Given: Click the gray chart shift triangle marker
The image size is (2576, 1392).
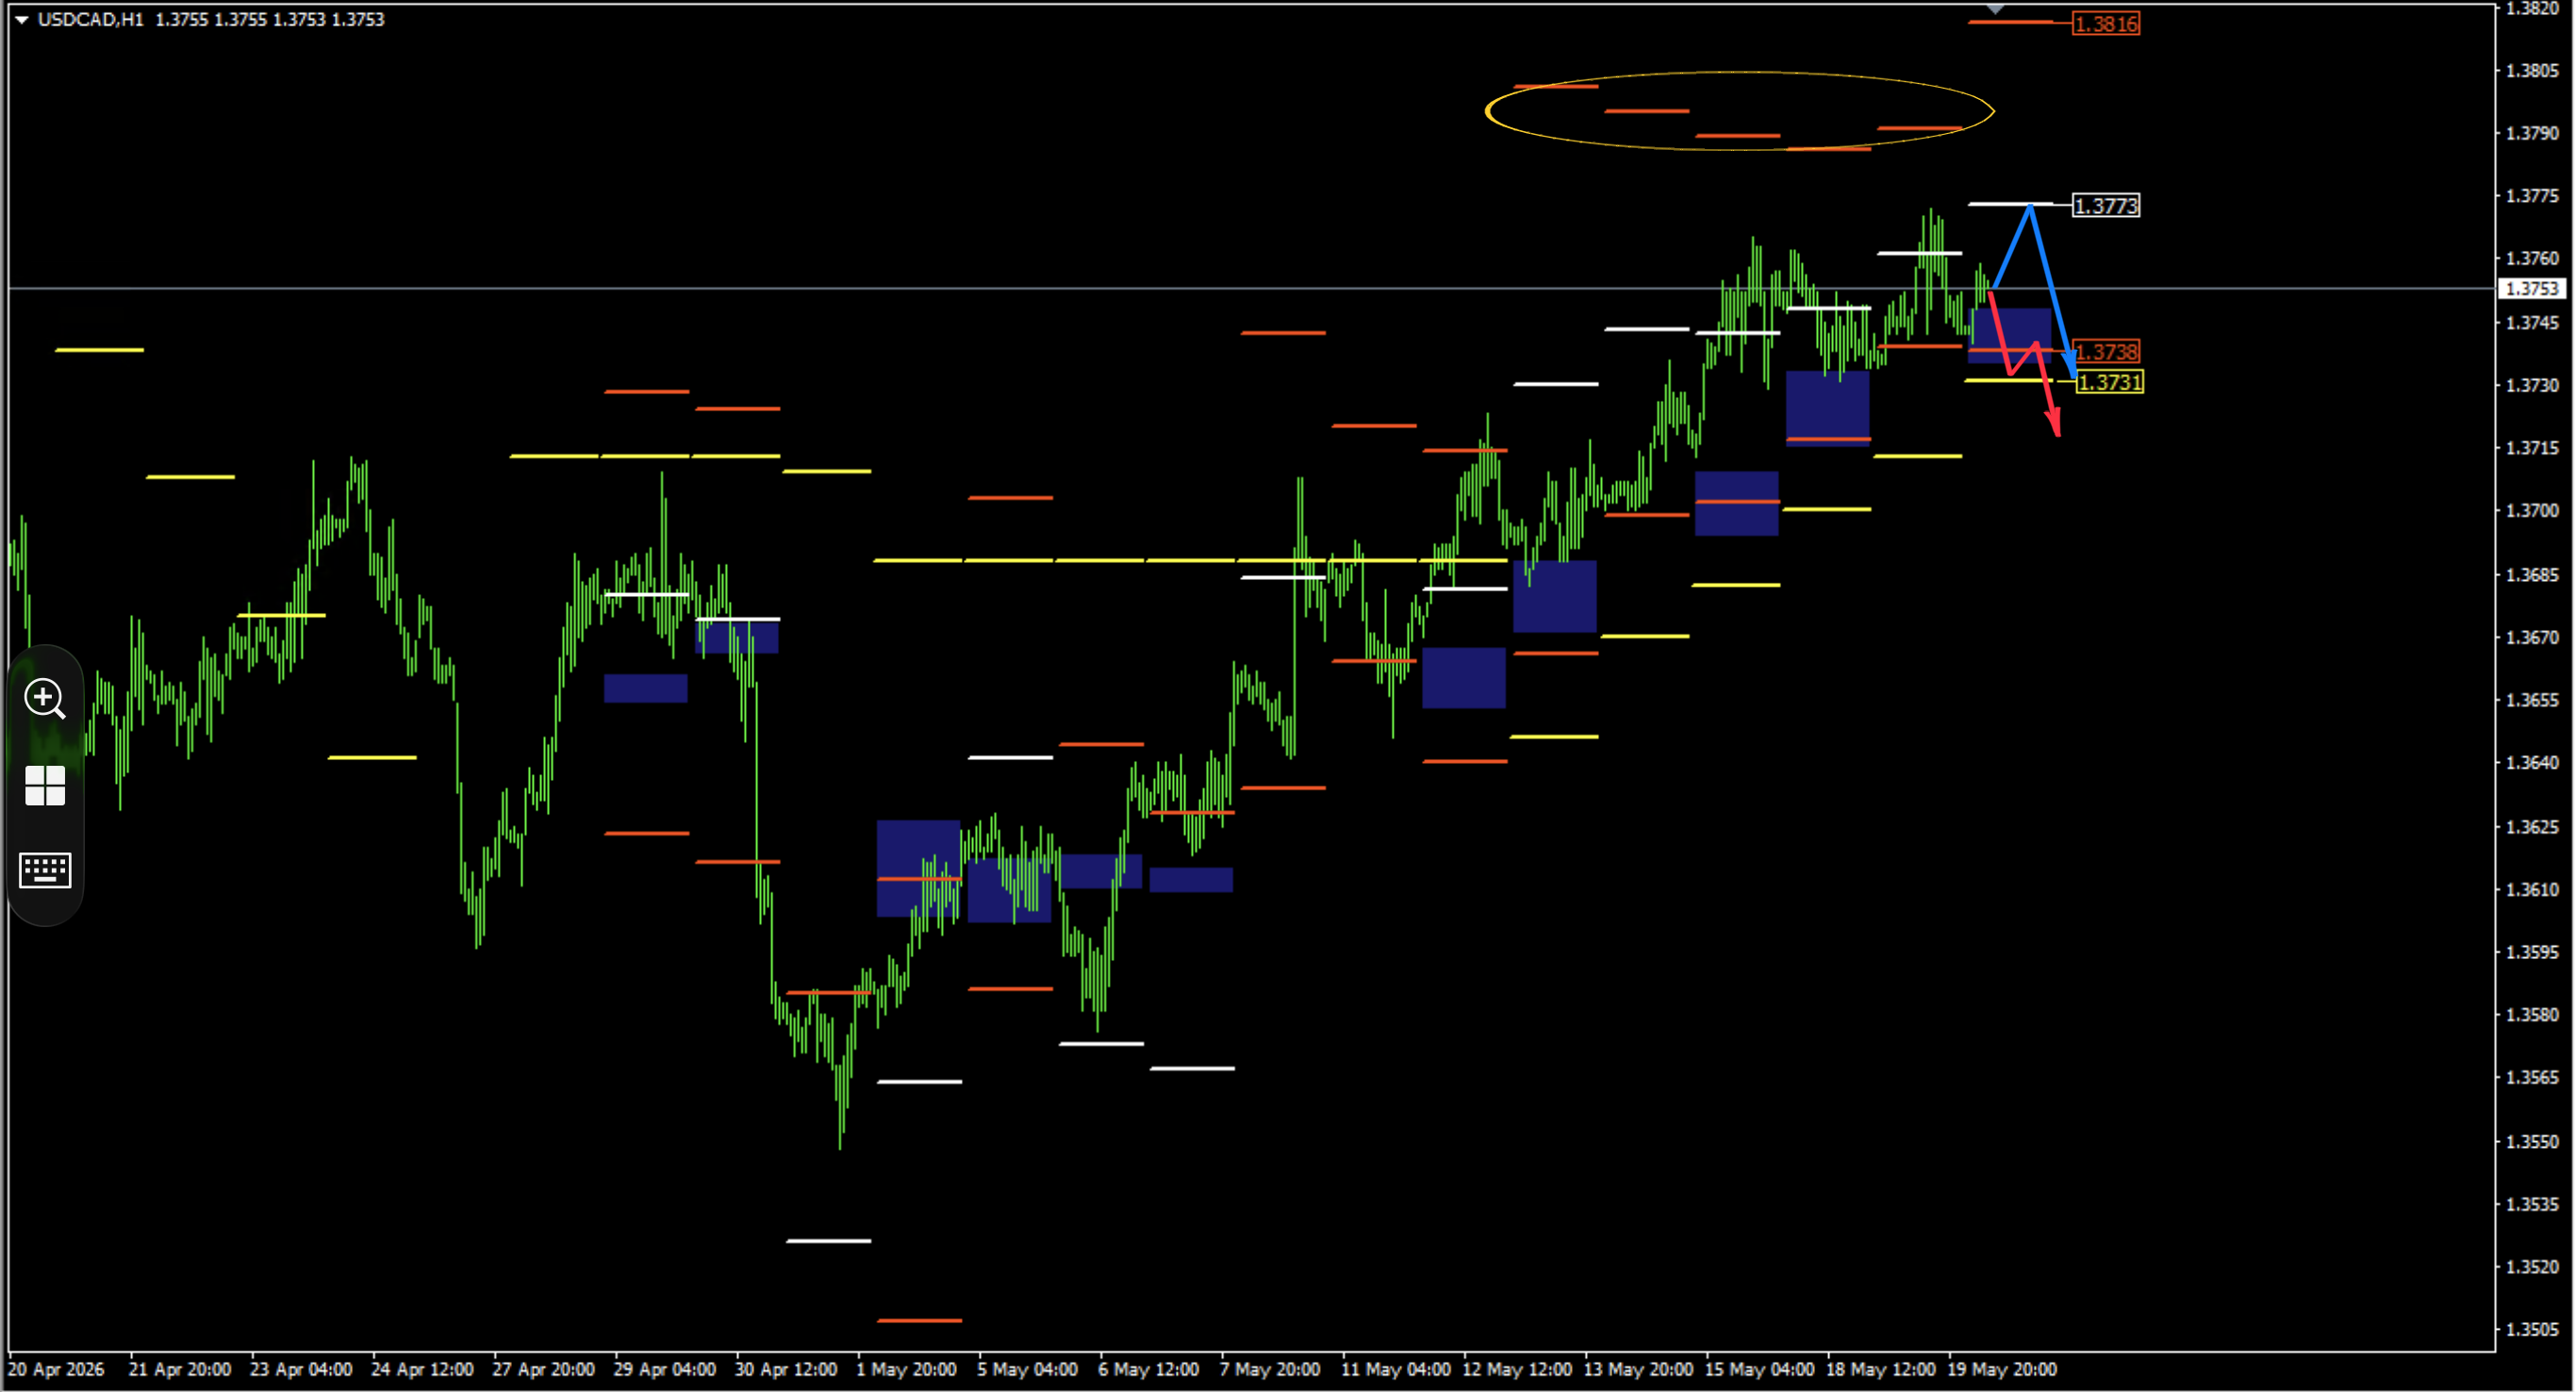Looking at the screenshot, I should (1995, 9).
